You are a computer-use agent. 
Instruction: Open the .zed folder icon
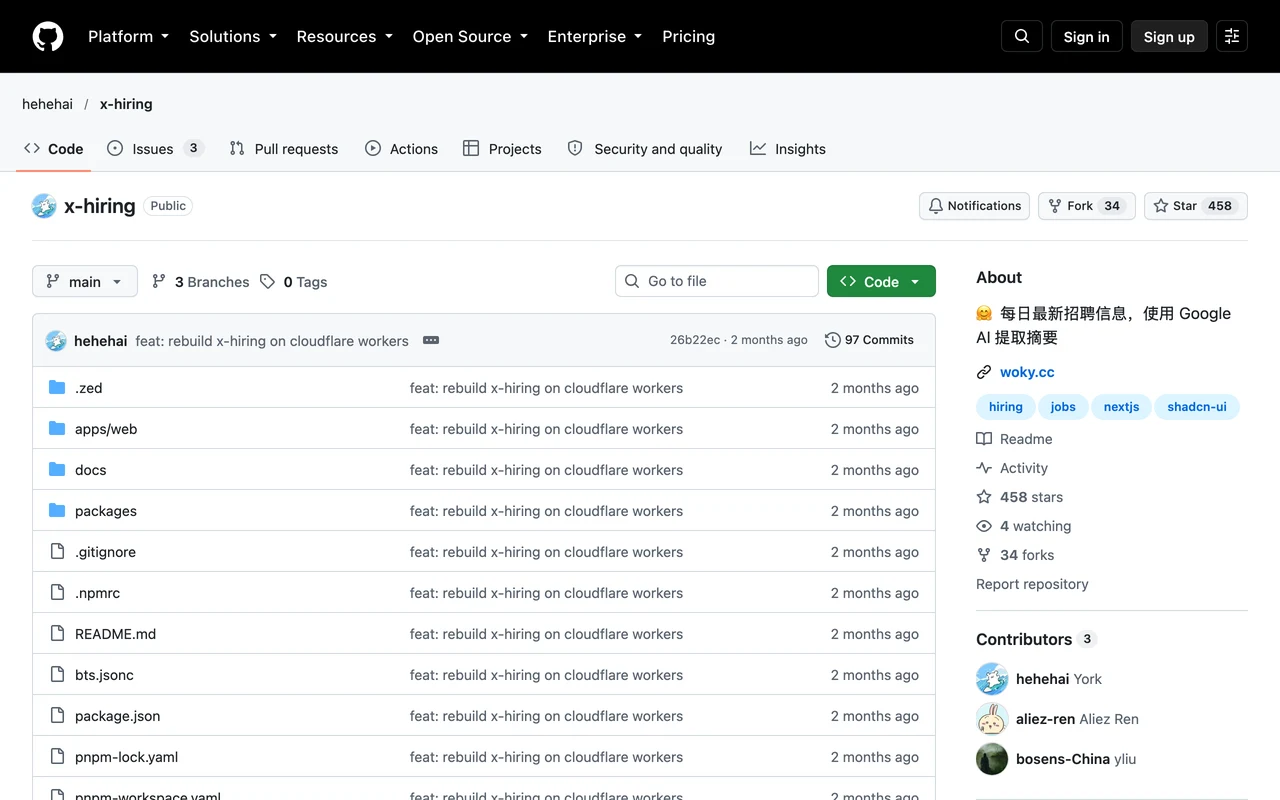[x=57, y=388]
